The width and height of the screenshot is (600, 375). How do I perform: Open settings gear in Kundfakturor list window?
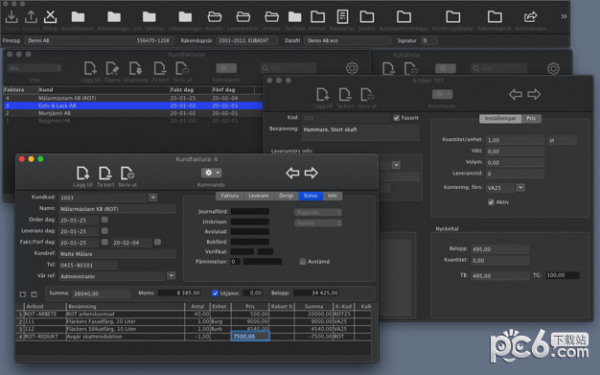pyautogui.click(x=352, y=68)
